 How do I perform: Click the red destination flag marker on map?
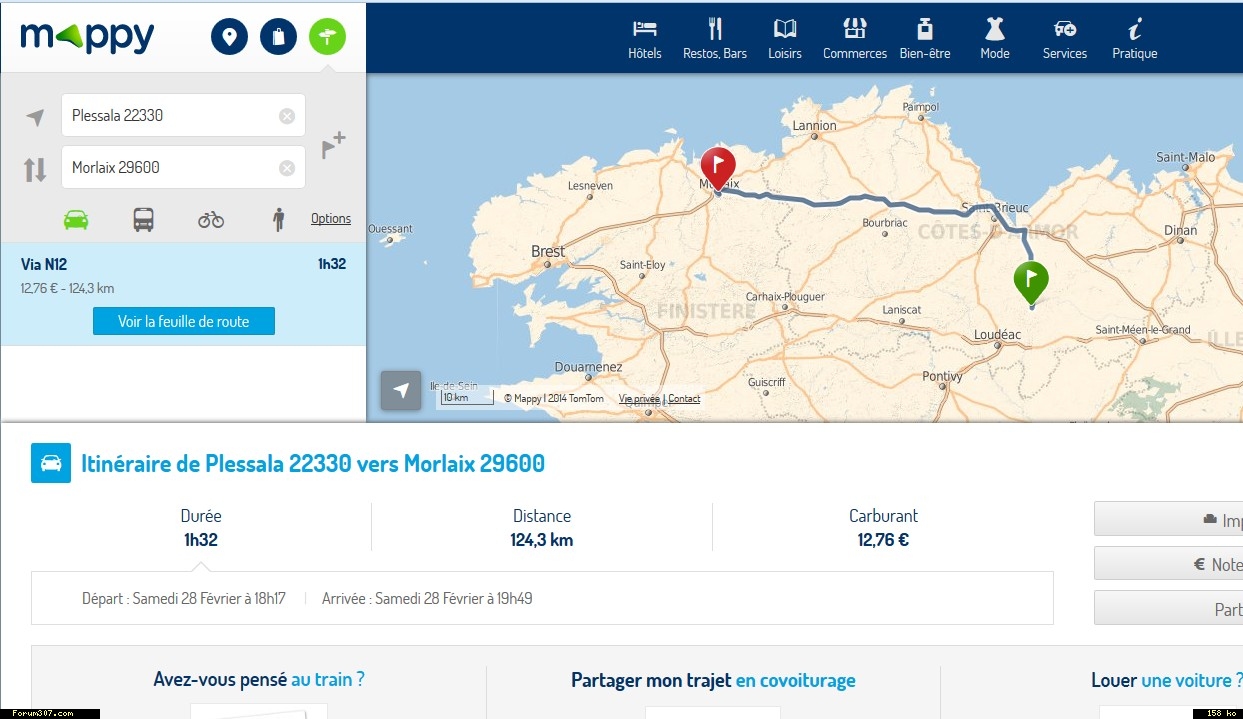pyautogui.click(x=718, y=166)
